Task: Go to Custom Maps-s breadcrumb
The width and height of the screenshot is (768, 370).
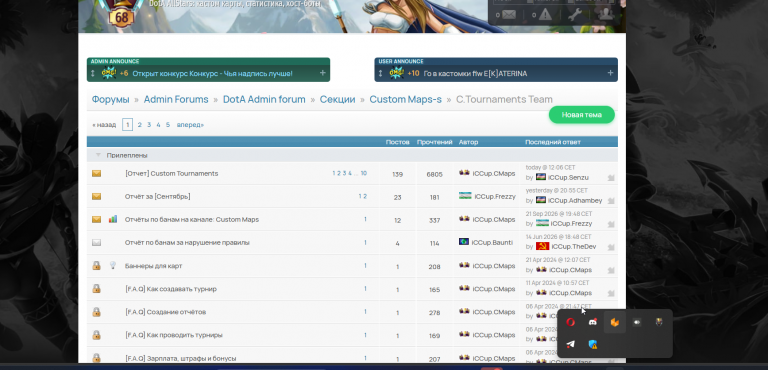Action: [406, 99]
